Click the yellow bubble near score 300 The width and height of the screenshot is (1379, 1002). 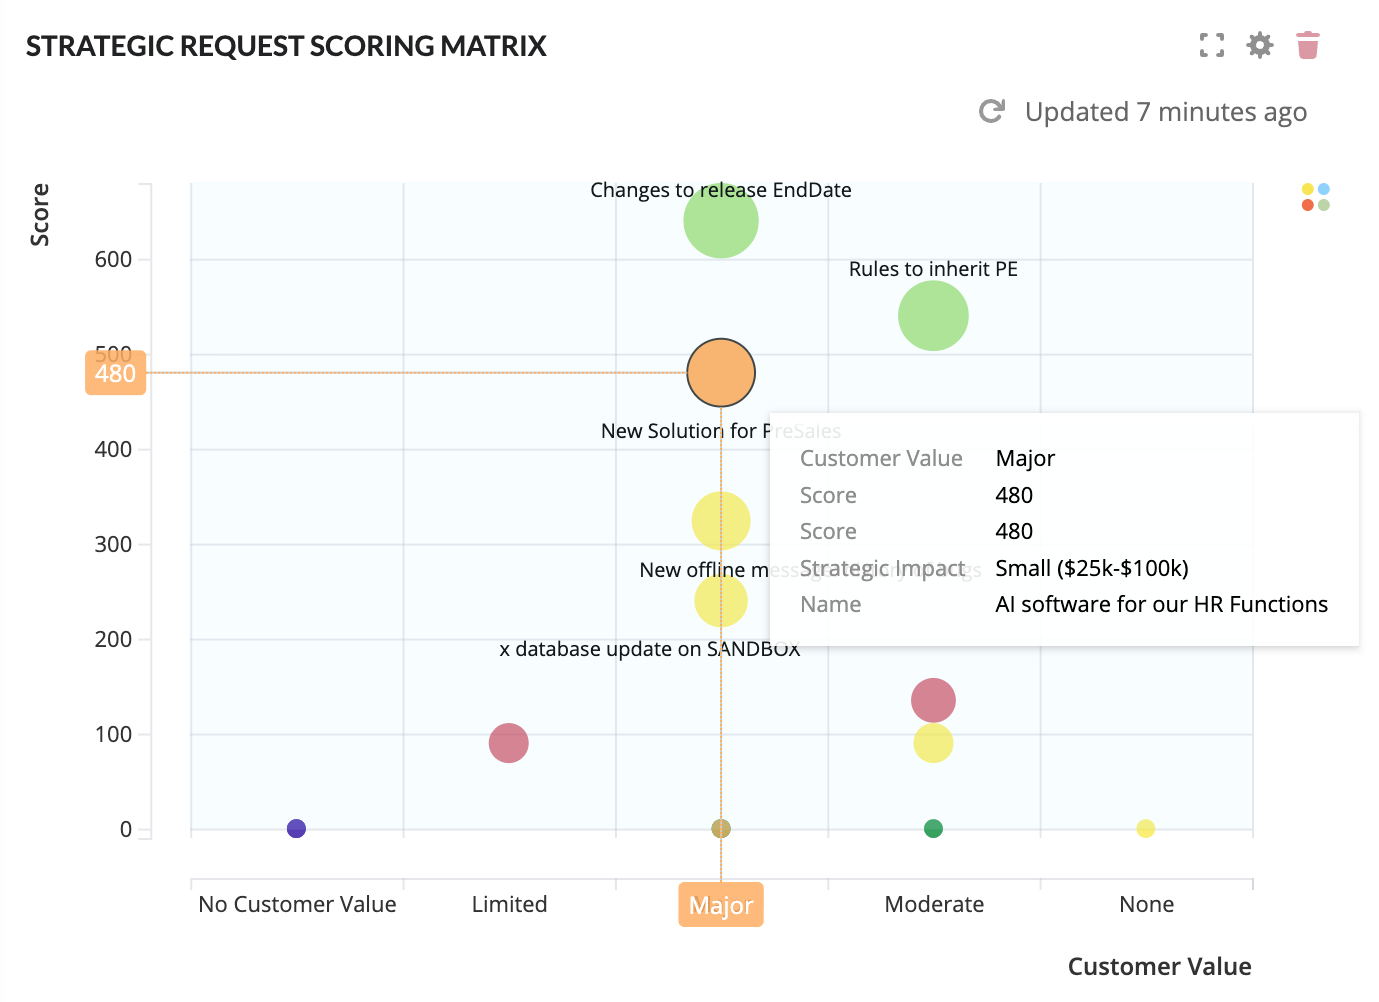pyautogui.click(x=721, y=521)
